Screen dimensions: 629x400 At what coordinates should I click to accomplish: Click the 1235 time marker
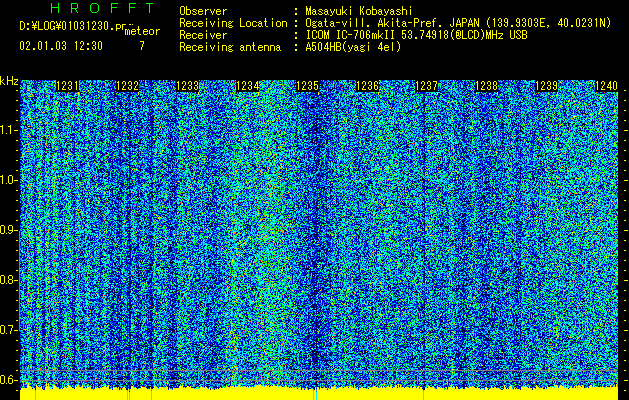tap(307, 86)
